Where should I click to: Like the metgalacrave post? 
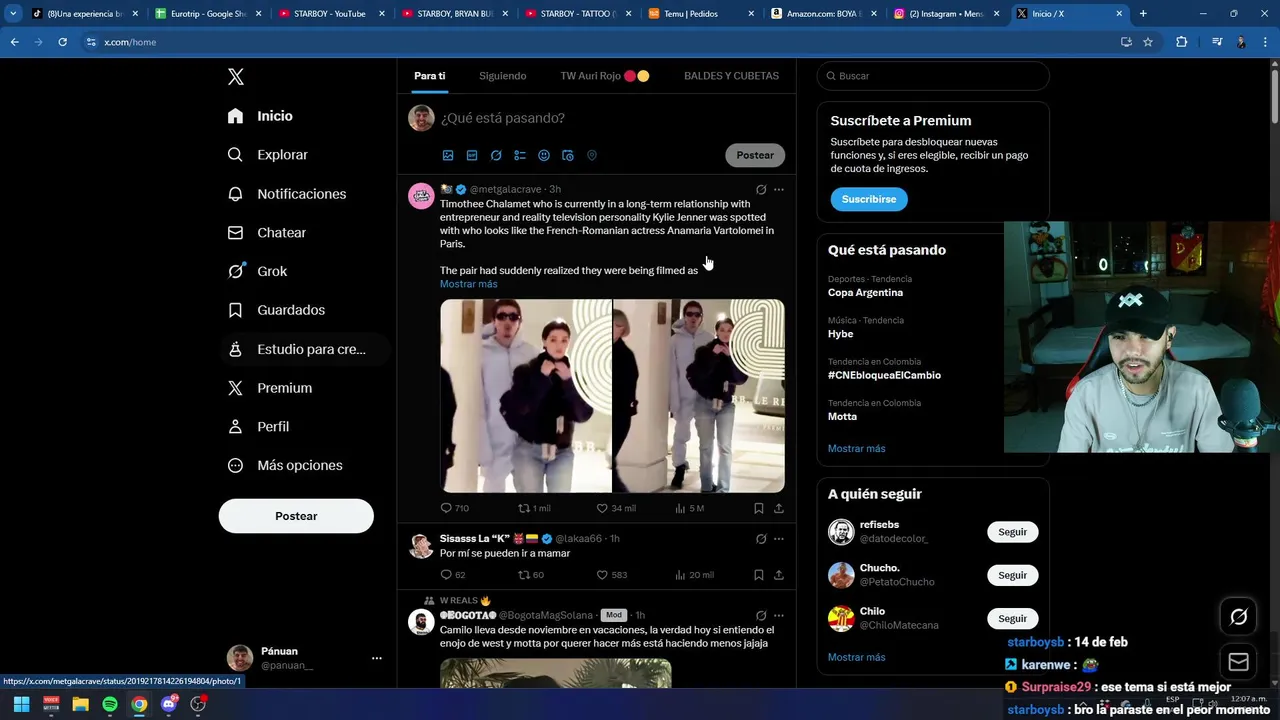pyautogui.click(x=616, y=508)
